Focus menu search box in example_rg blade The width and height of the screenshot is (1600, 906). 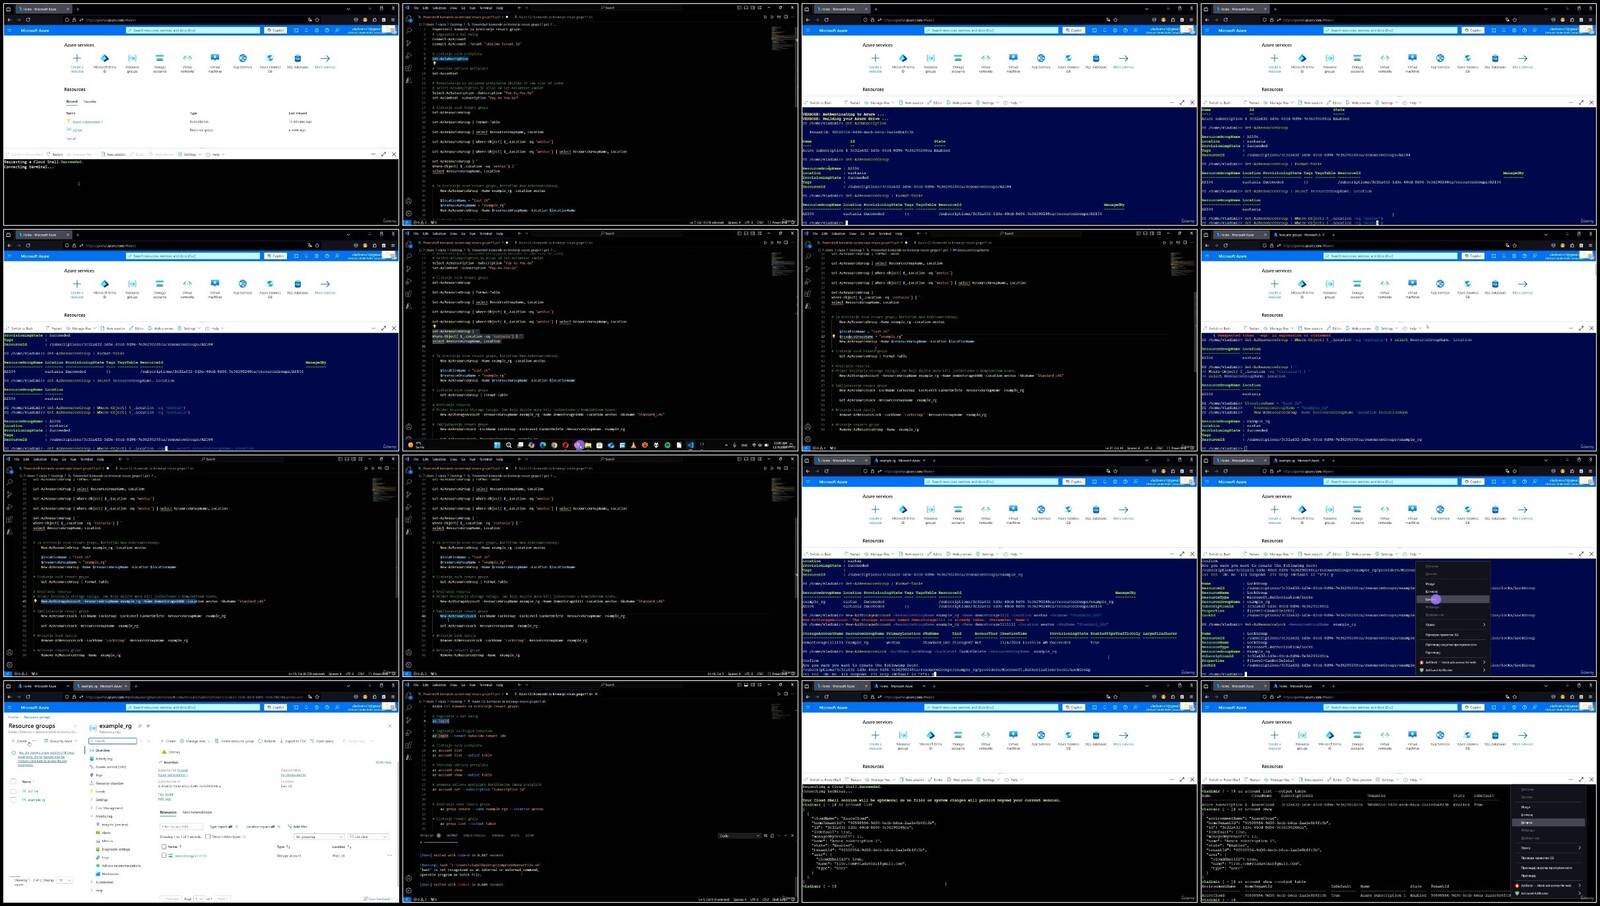pyautogui.click(x=112, y=741)
